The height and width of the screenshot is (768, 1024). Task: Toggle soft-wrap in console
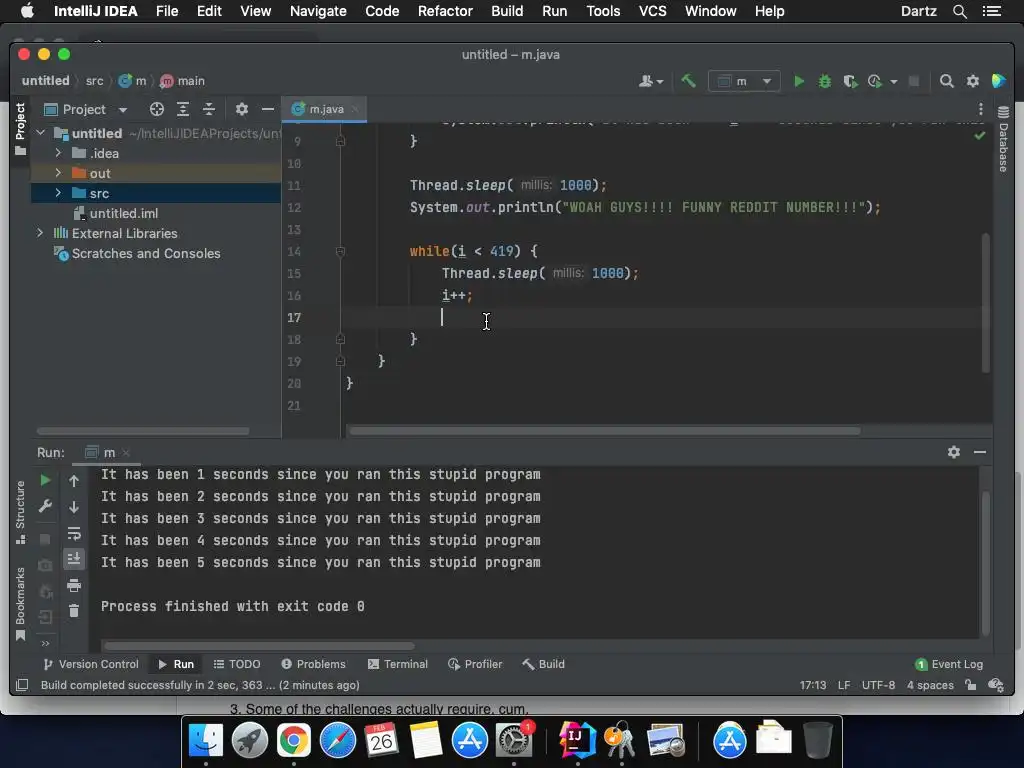tap(74, 534)
